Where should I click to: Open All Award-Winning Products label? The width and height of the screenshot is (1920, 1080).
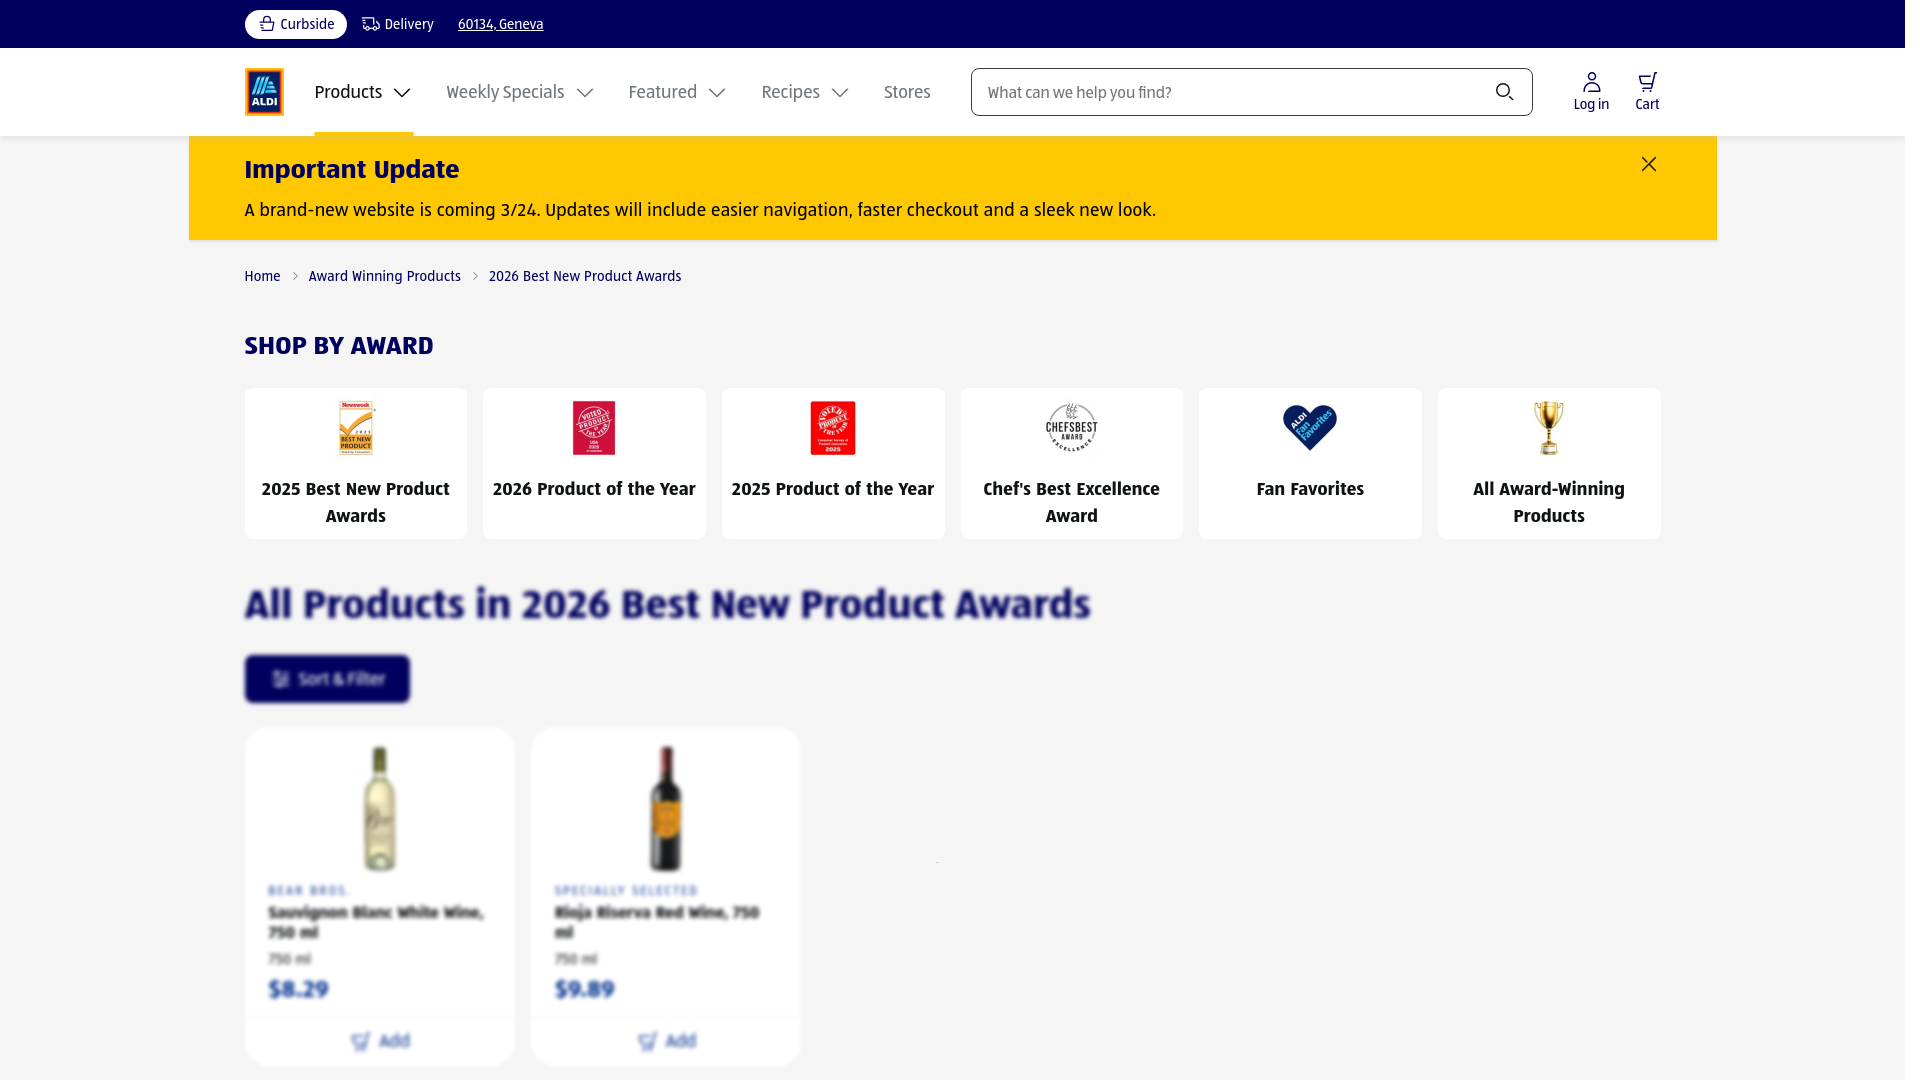click(x=1549, y=502)
